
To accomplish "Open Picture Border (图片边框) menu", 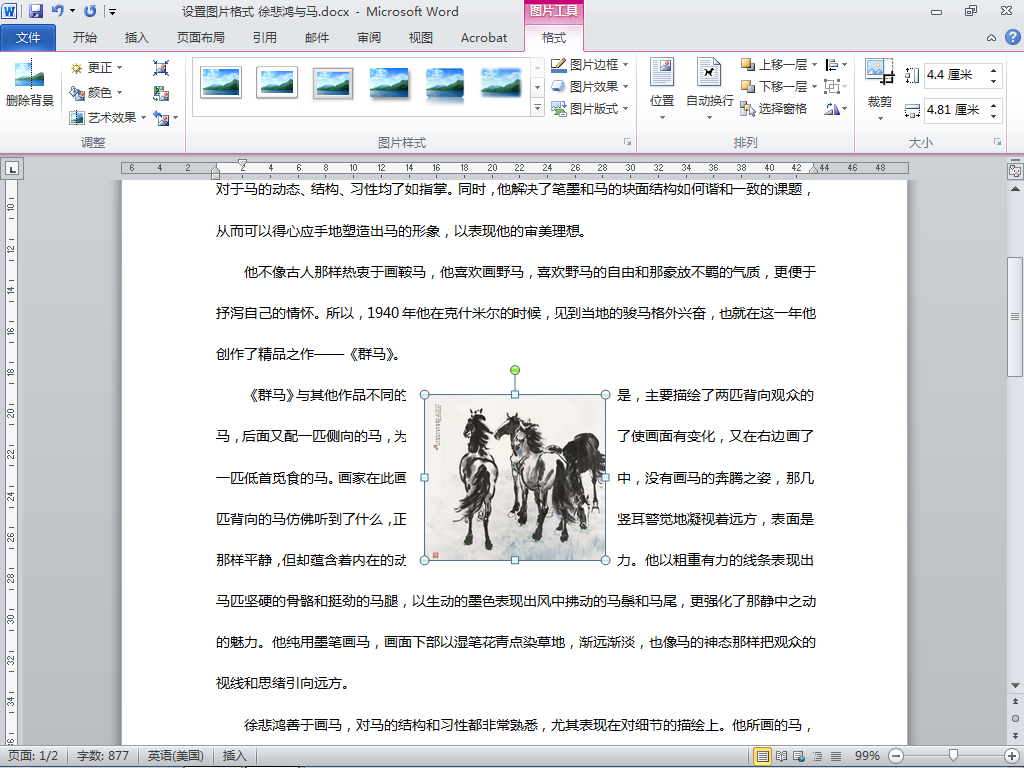I will point(589,65).
